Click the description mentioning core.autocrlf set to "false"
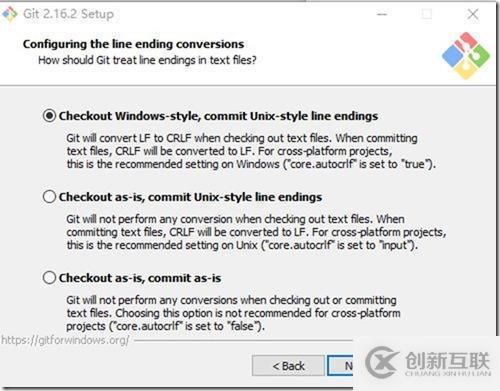The height and width of the screenshot is (391, 500). (x=233, y=313)
